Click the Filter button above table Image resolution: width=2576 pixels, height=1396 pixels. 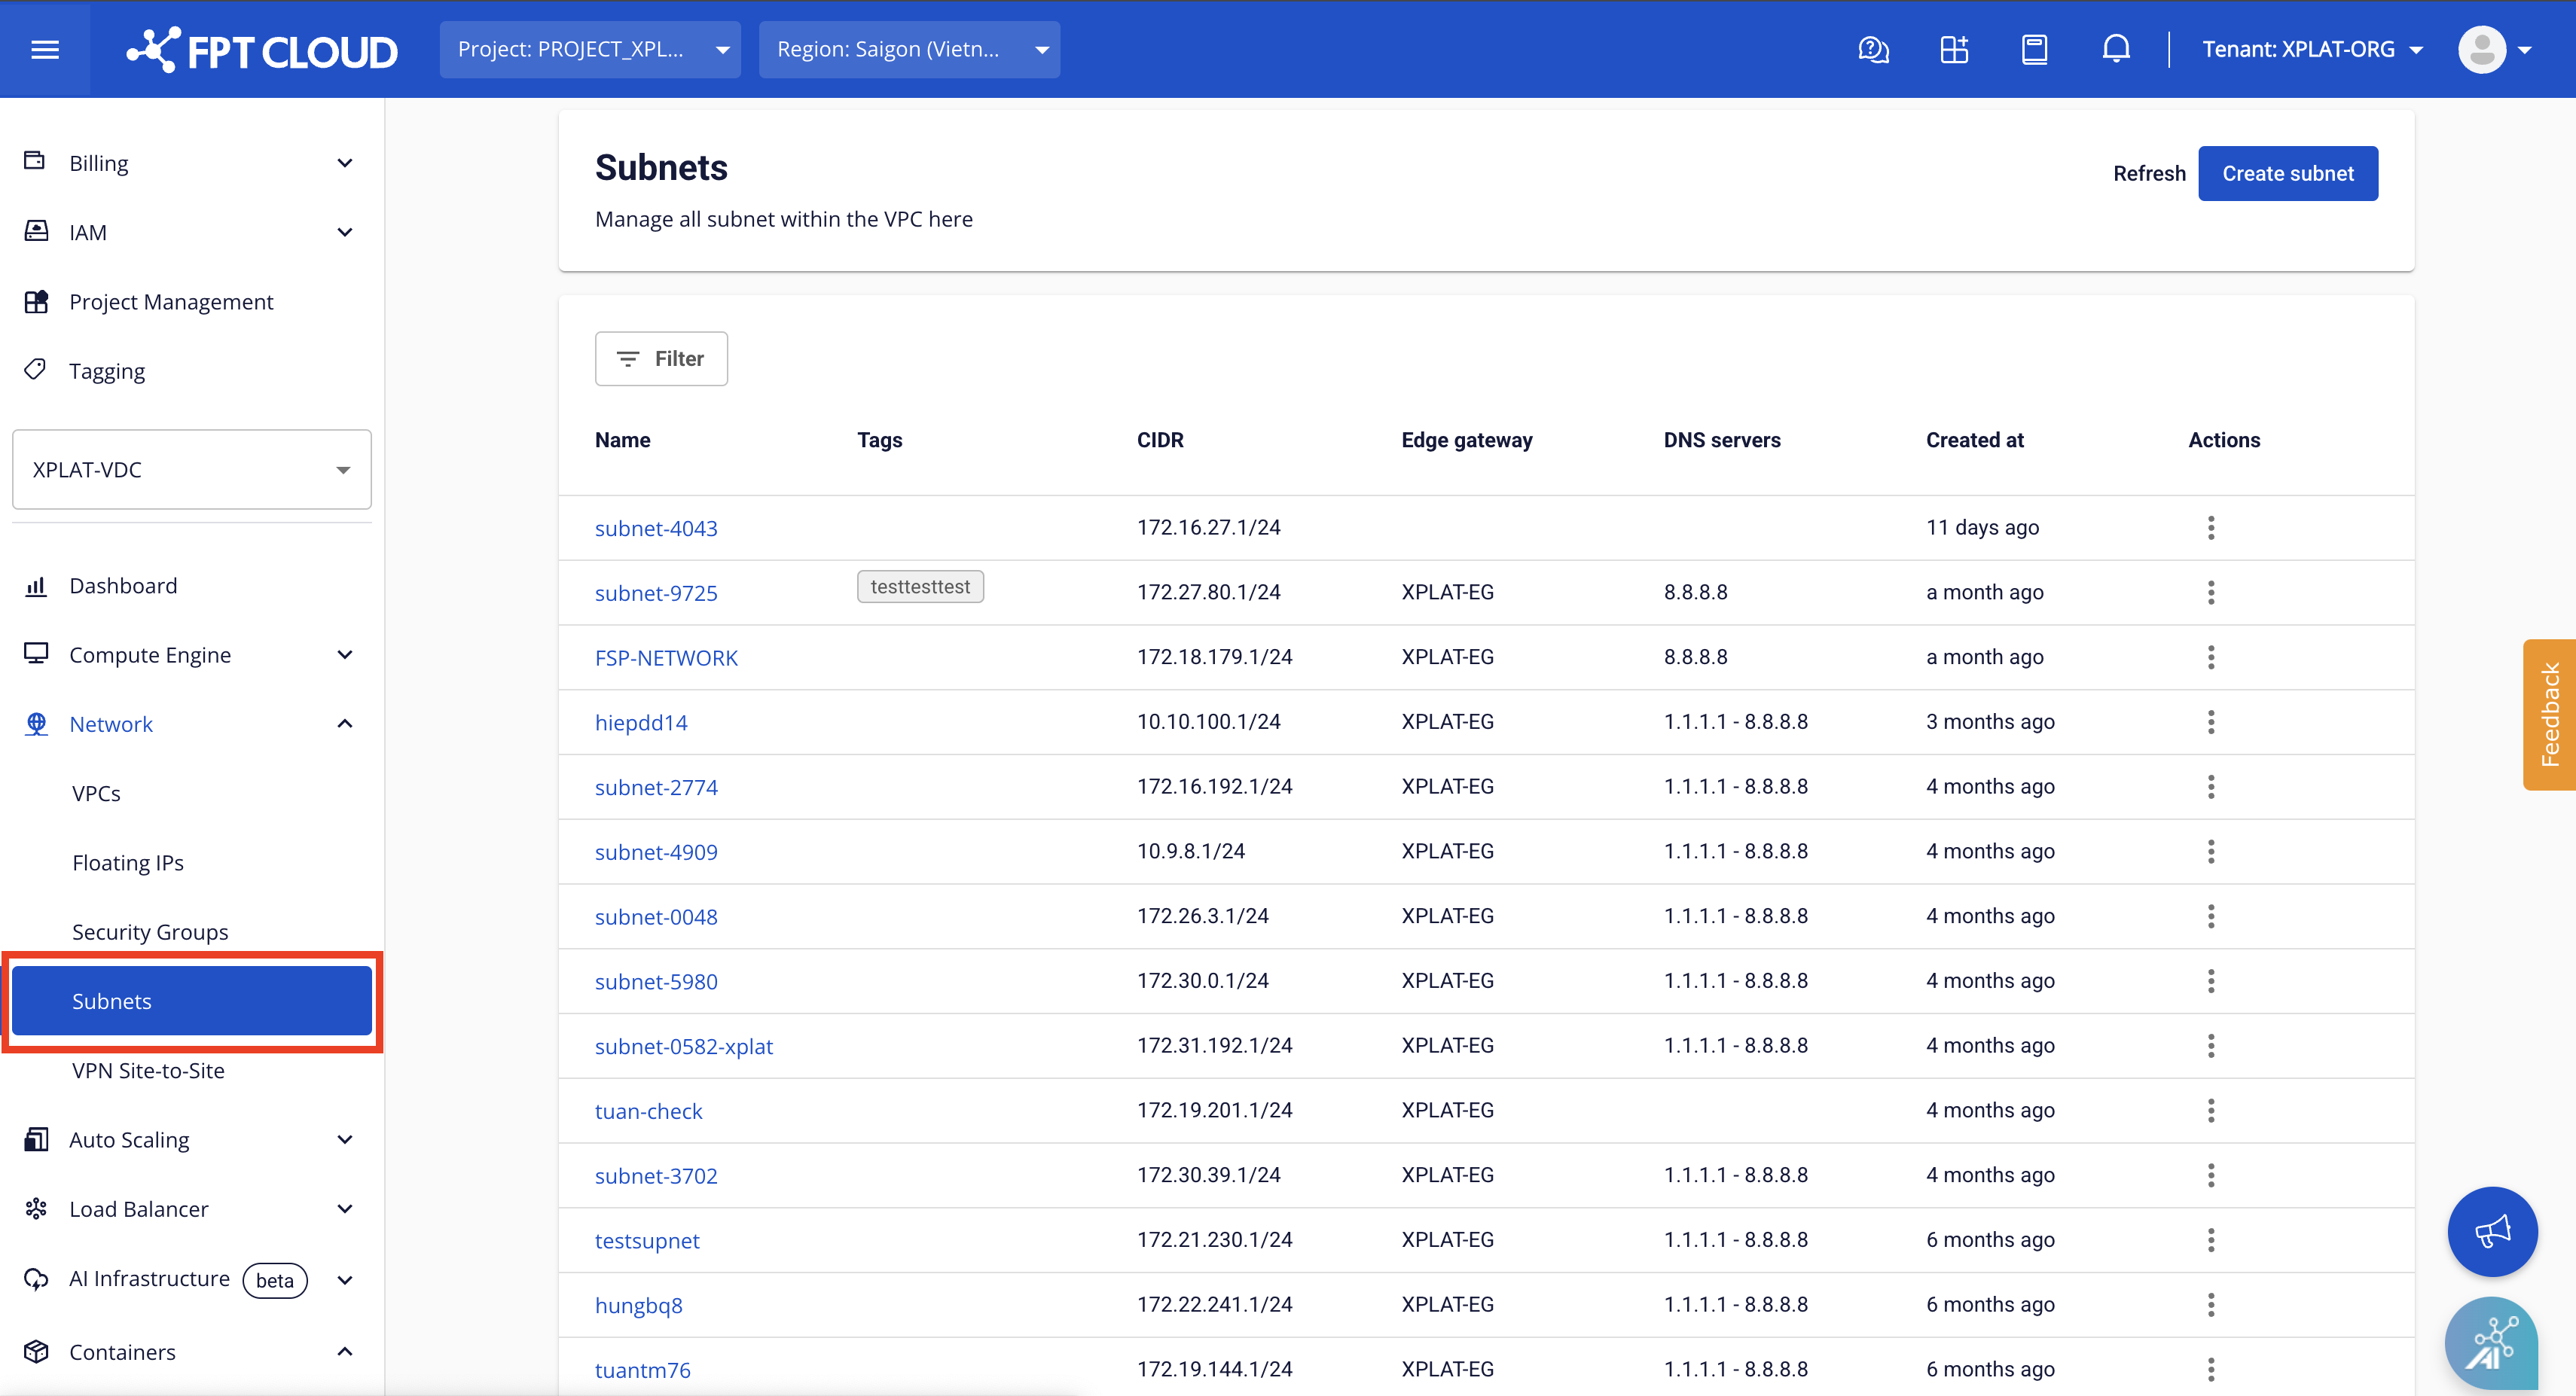[x=661, y=358]
